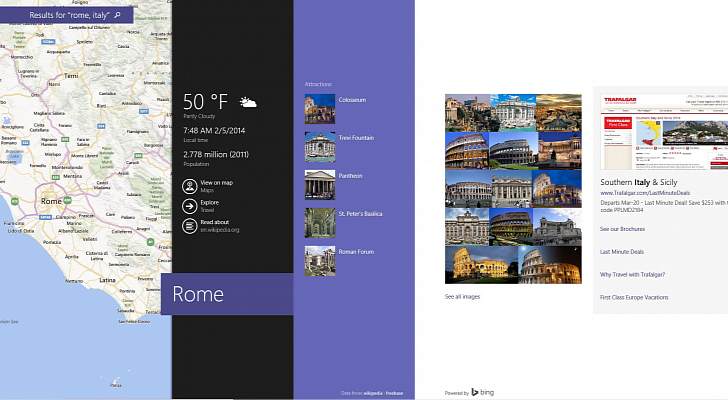Image resolution: width=728 pixels, height=400 pixels.
Task: Click the partly cloudy weather icon
Action: pyautogui.click(x=248, y=102)
